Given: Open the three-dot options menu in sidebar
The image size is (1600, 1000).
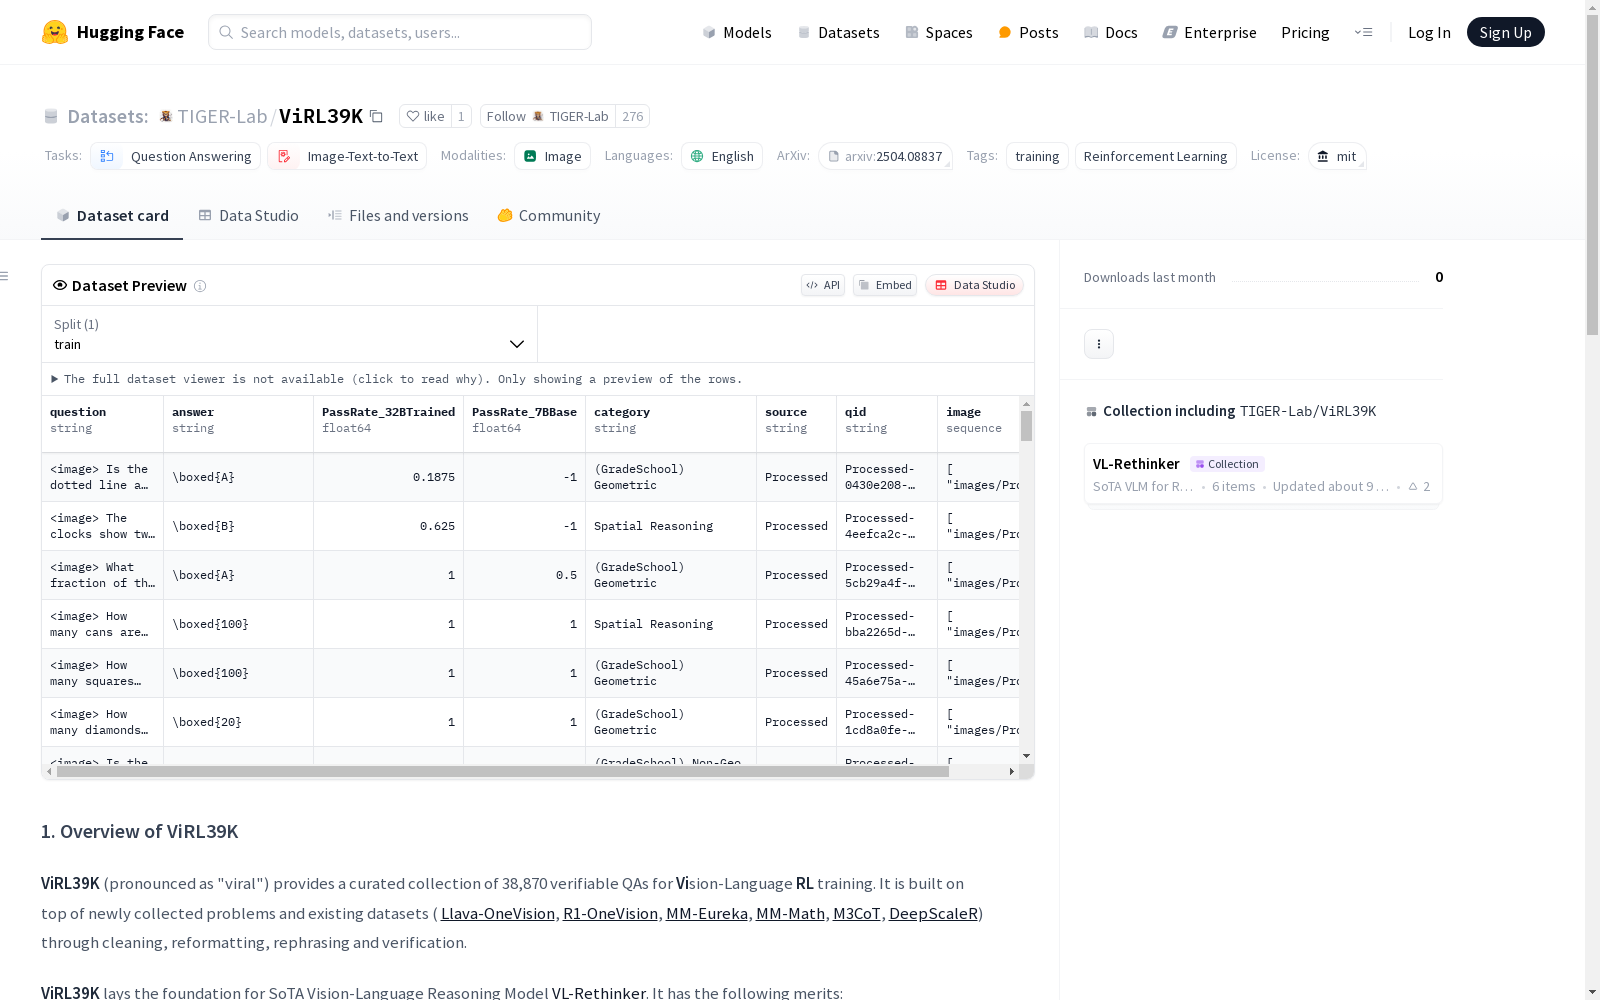Looking at the screenshot, I should pos(1099,344).
